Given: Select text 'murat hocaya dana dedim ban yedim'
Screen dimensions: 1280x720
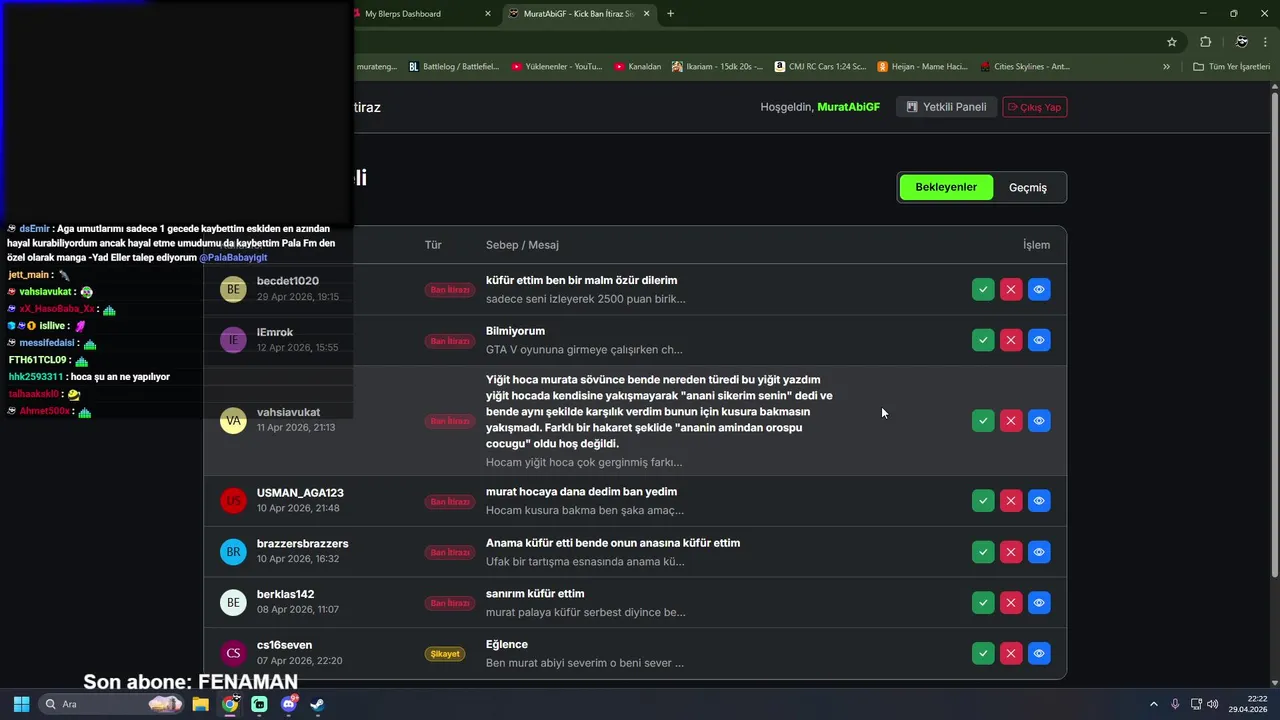Looking at the screenshot, I should point(581,492).
